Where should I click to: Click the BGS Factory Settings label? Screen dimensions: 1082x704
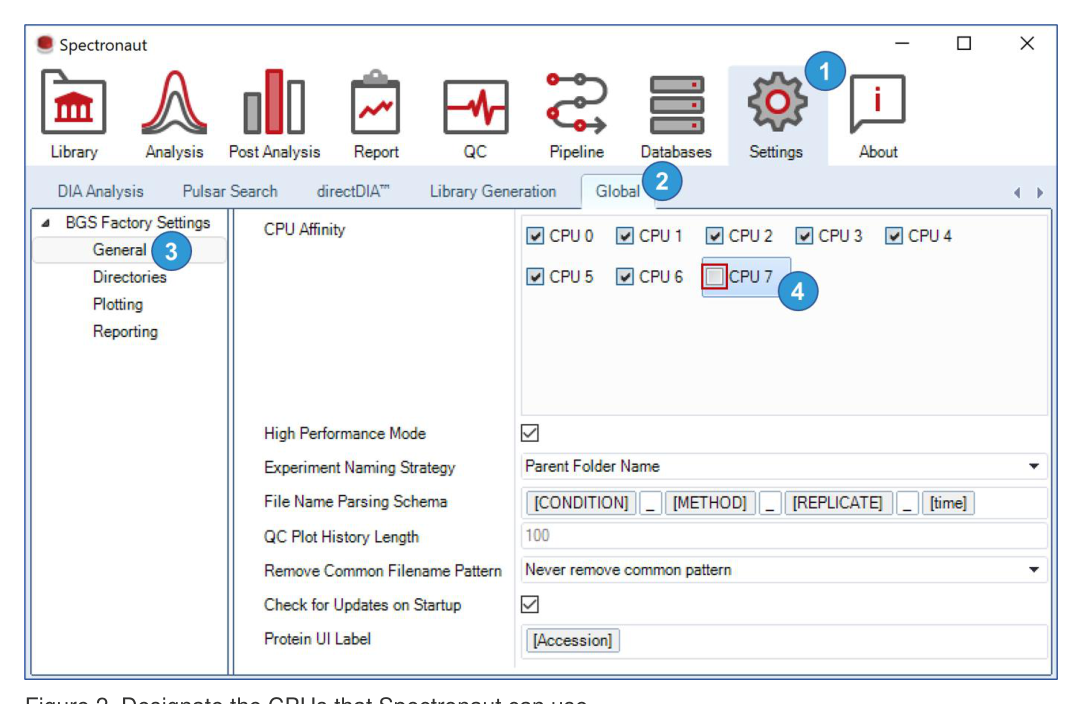tap(138, 223)
